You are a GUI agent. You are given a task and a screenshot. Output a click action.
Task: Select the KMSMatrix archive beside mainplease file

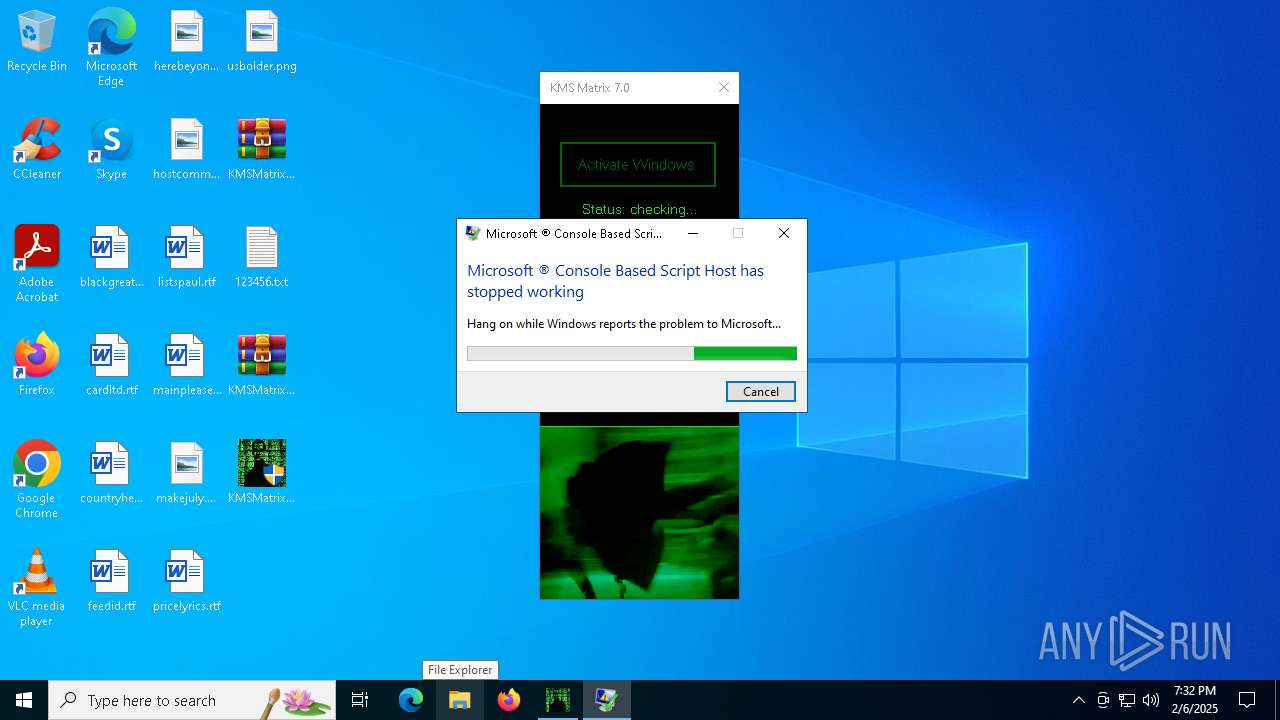click(261, 365)
